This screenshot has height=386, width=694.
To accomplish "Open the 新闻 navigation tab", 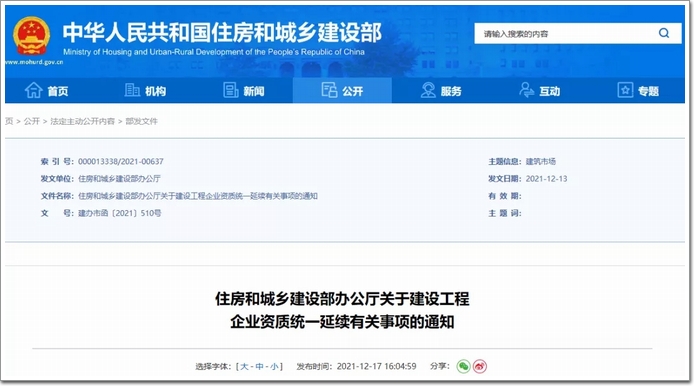I will pyautogui.click(x=244, y=90).
